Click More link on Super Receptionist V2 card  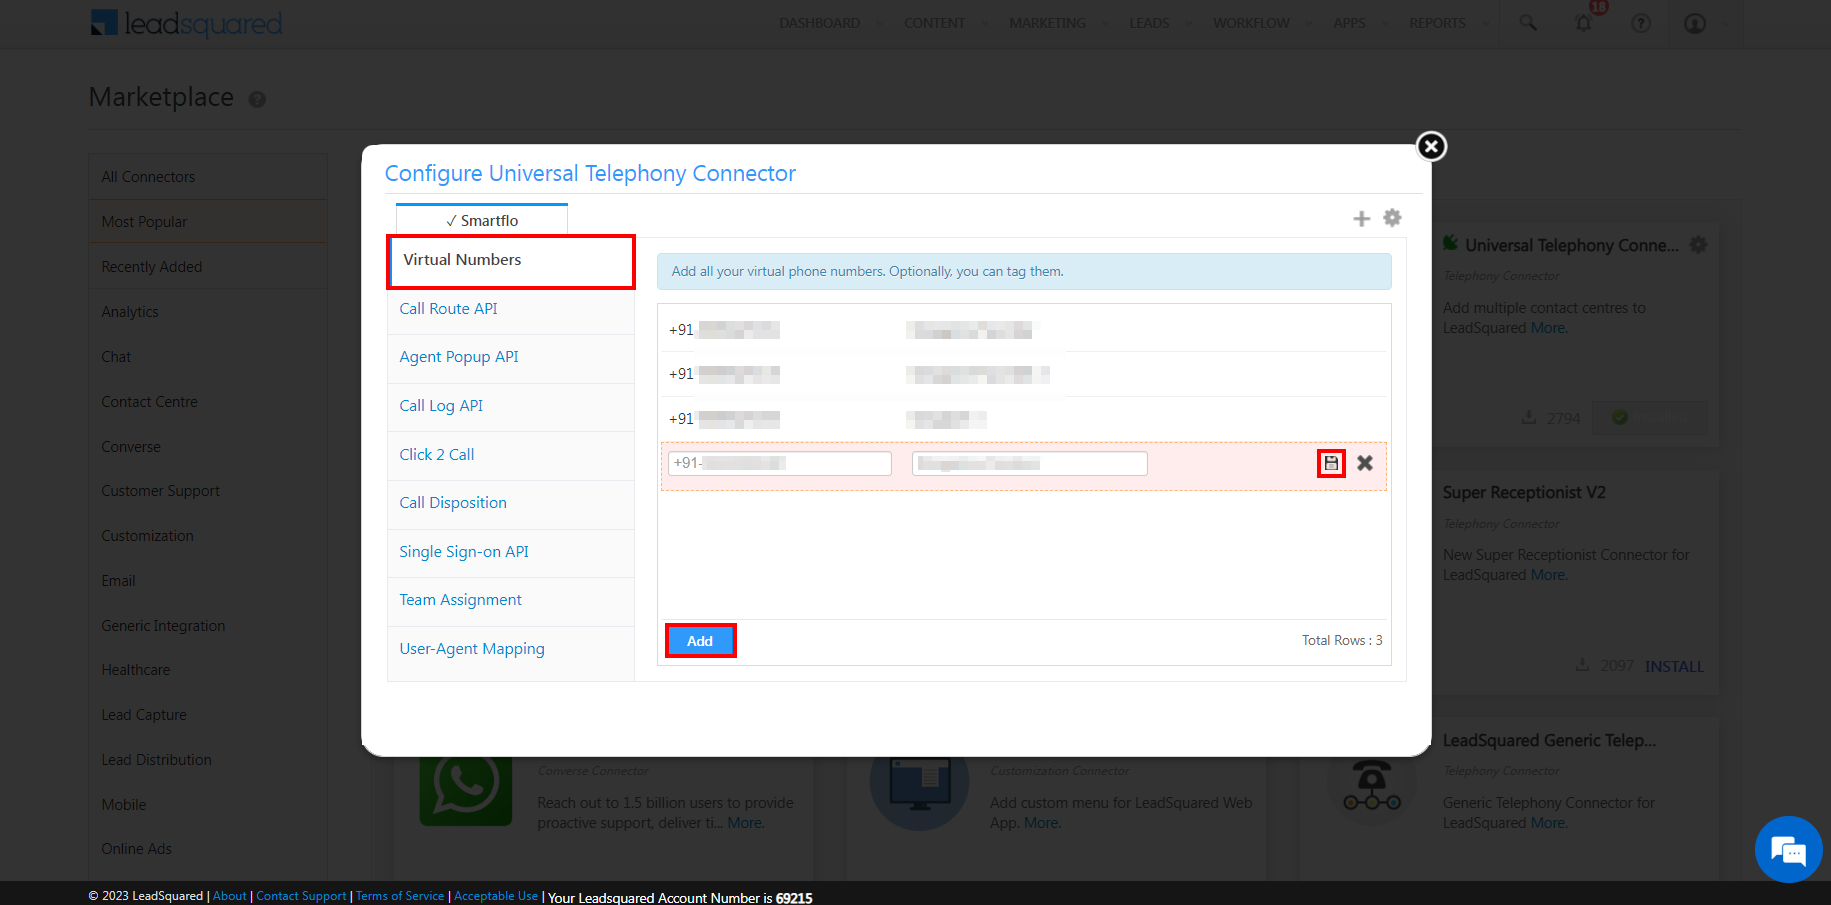1548,575
